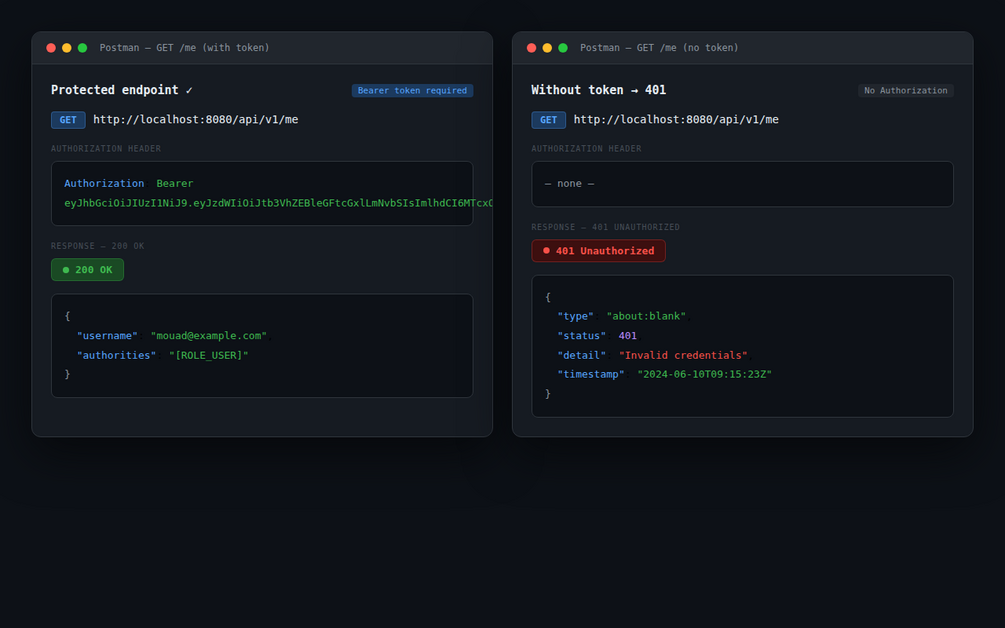Click request URL in 'no token' window

pyautogui.click(x=676, y=119)
